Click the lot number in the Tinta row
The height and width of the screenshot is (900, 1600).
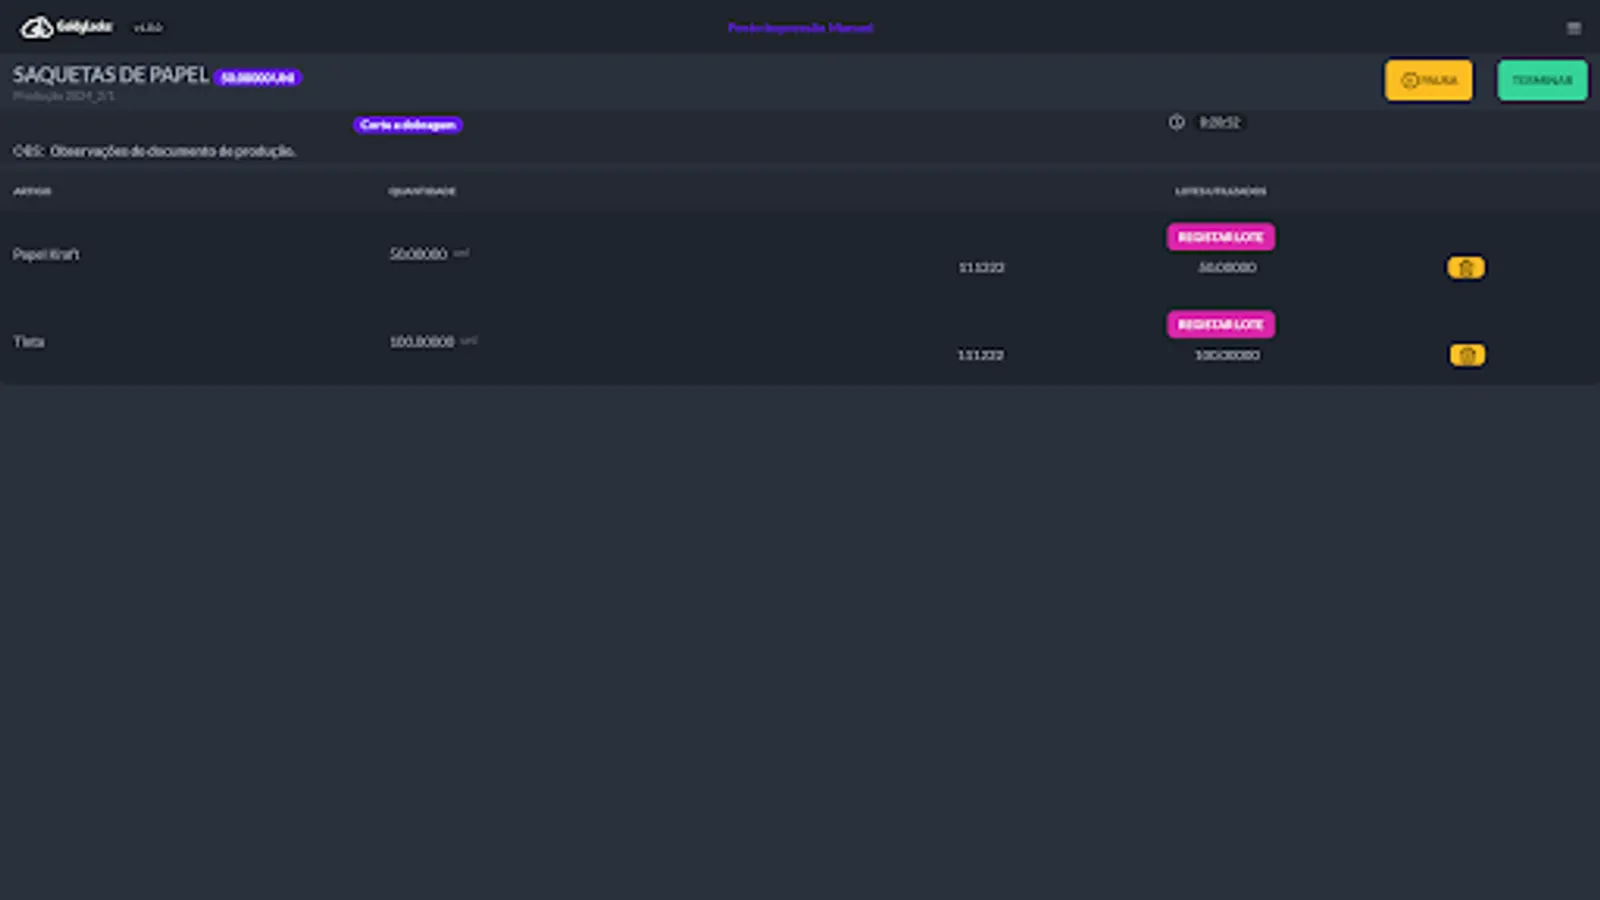click(980, 355)
